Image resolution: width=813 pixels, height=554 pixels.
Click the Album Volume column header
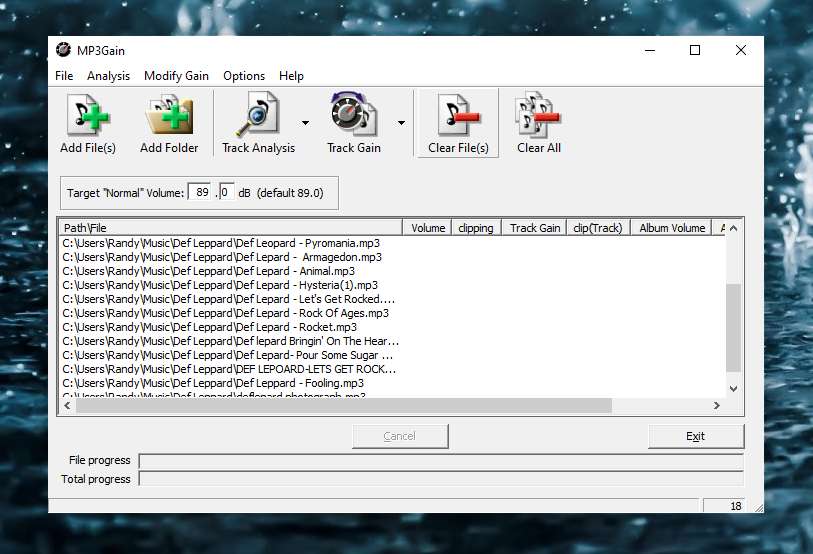coord(671,228)
